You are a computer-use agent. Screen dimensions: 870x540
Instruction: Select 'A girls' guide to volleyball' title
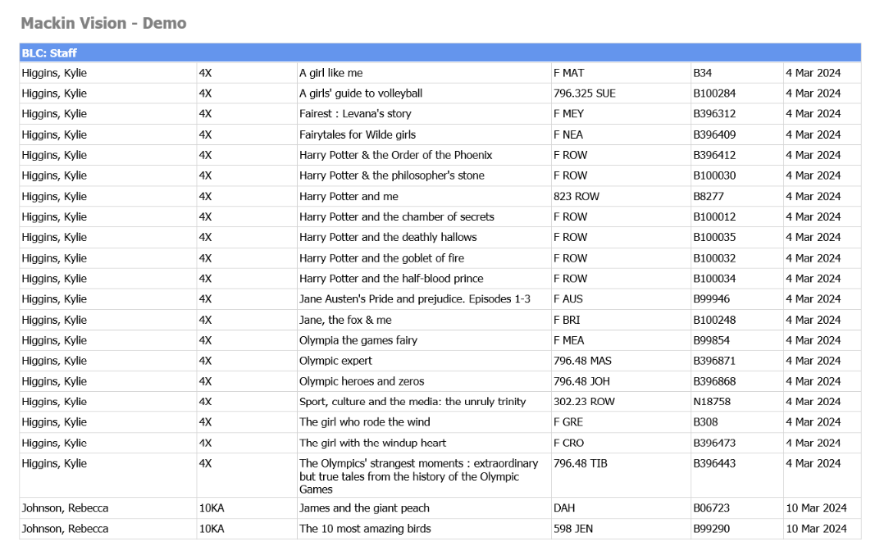click(x=361, y=93)
